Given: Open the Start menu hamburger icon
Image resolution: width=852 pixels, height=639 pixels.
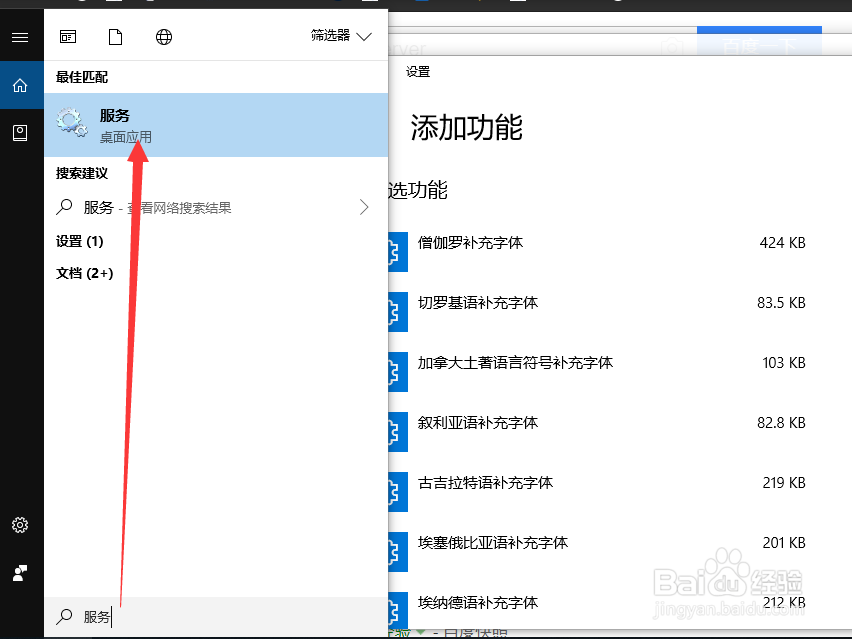Looking at the screenshot, I should click(20, 36).
